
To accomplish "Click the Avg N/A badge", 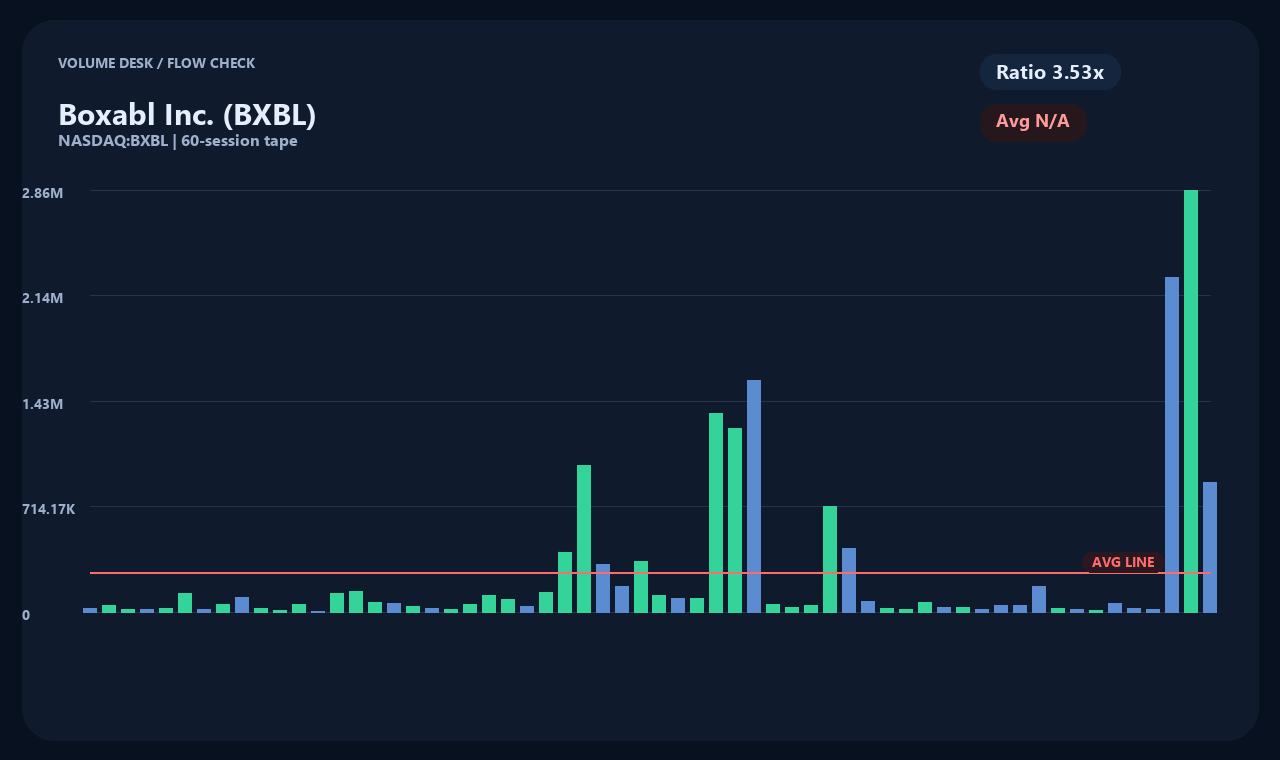I will (1033, 122).
